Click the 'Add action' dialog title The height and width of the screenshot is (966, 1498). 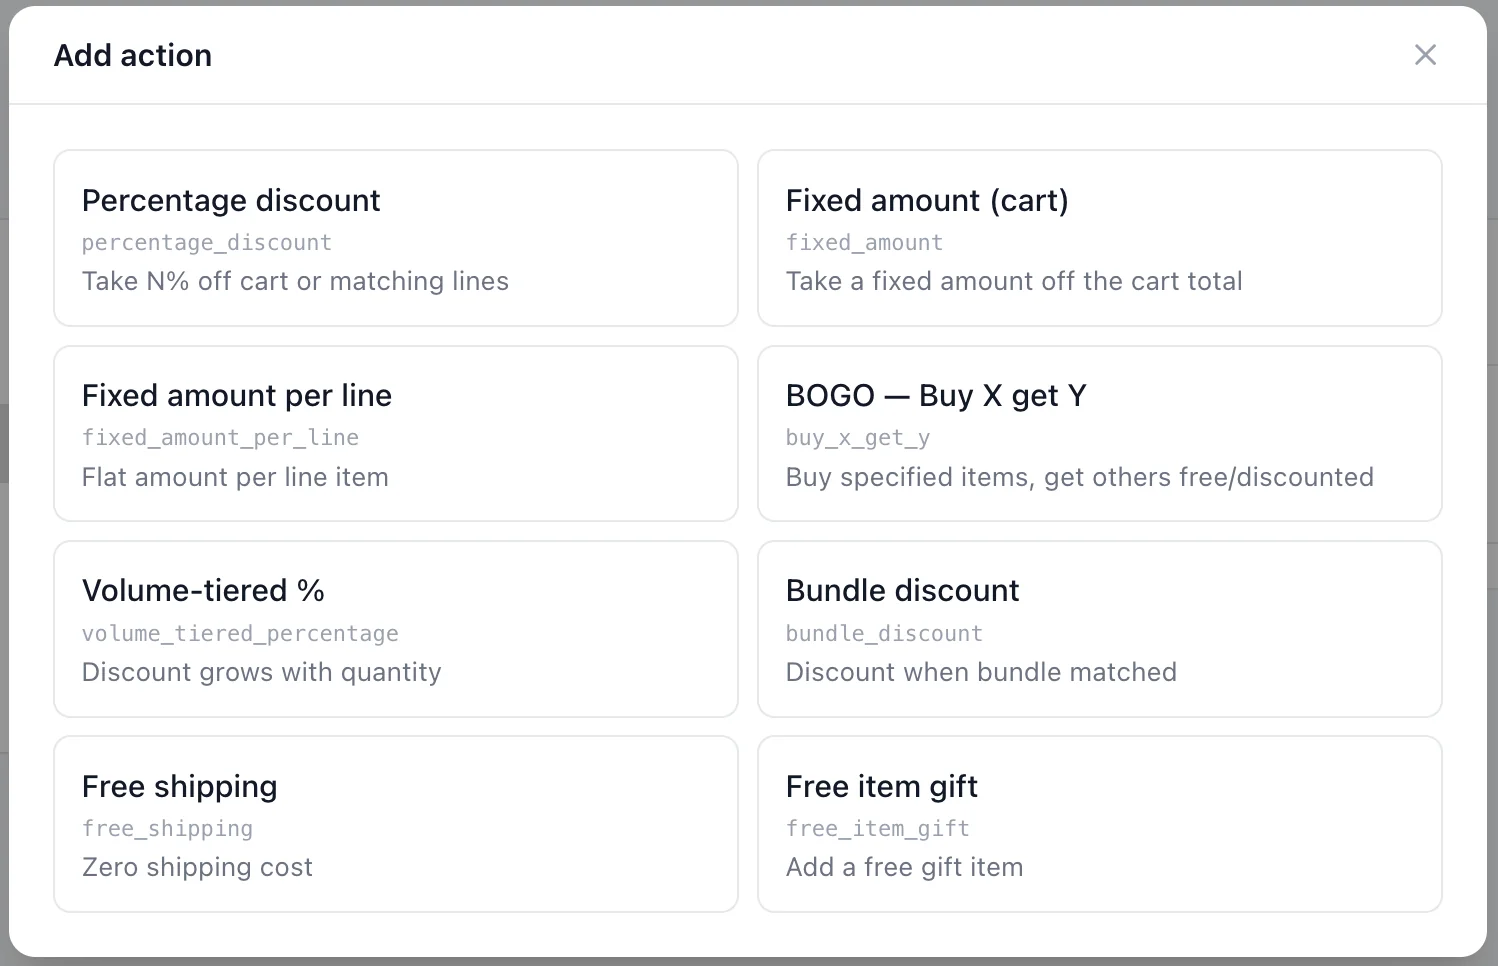133,56
